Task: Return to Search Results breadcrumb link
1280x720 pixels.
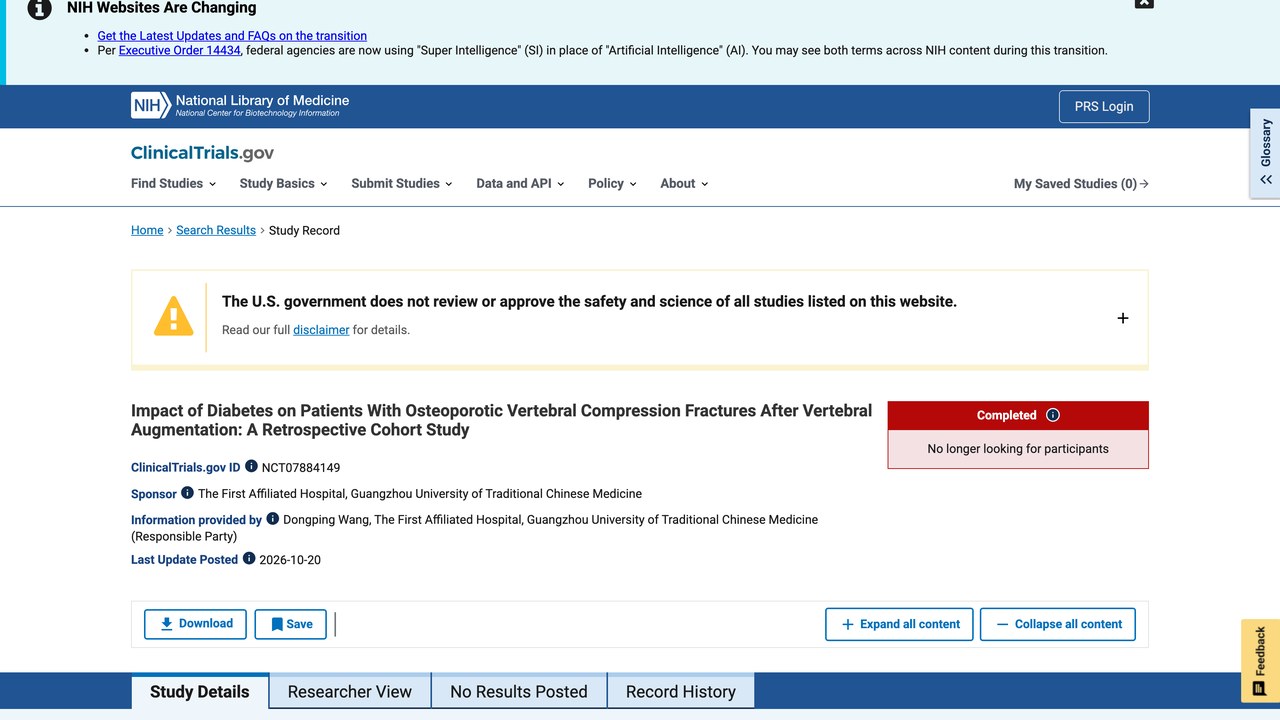Action: coord(216,230)
